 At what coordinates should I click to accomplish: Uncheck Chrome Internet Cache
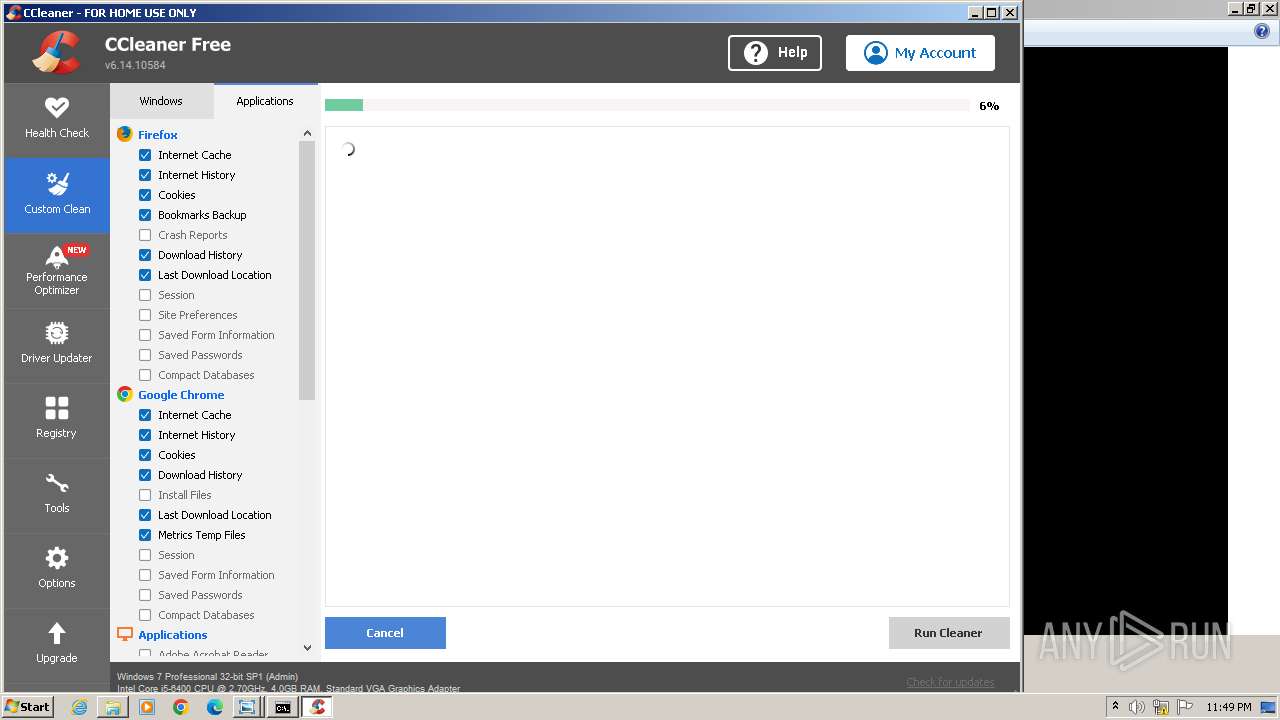click(145, 415)
